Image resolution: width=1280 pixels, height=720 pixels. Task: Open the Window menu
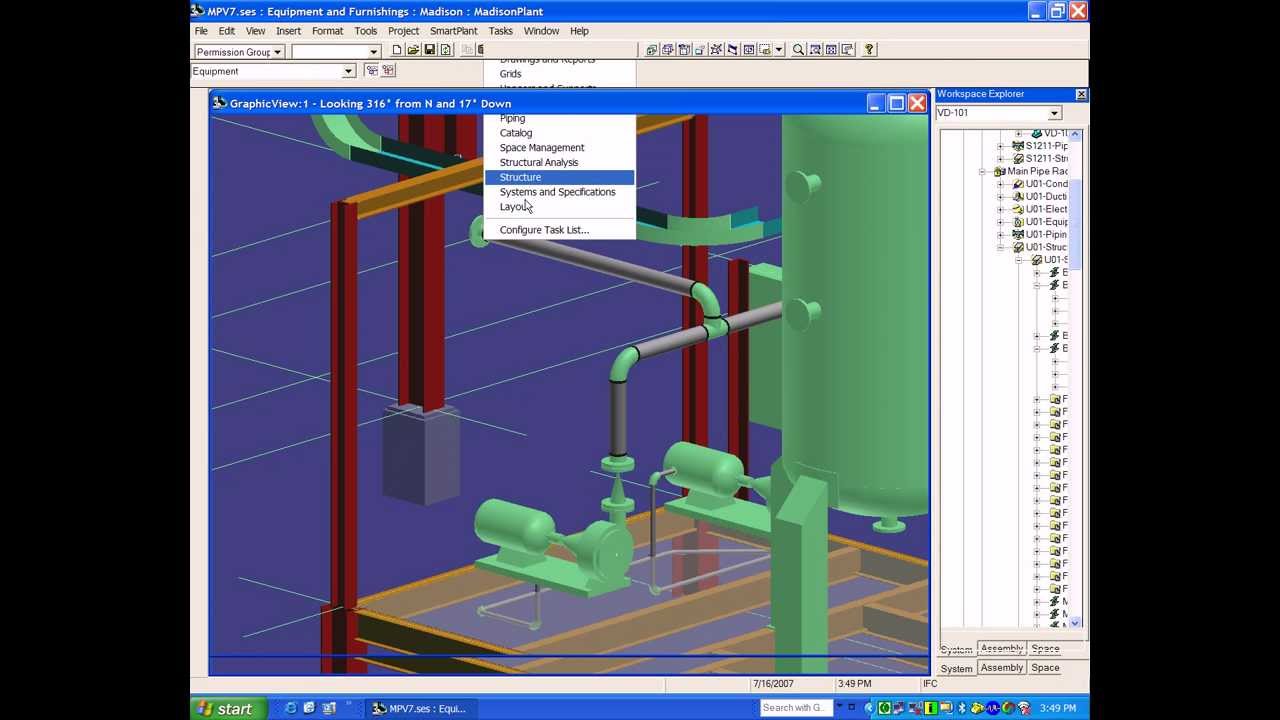point(541,31)
